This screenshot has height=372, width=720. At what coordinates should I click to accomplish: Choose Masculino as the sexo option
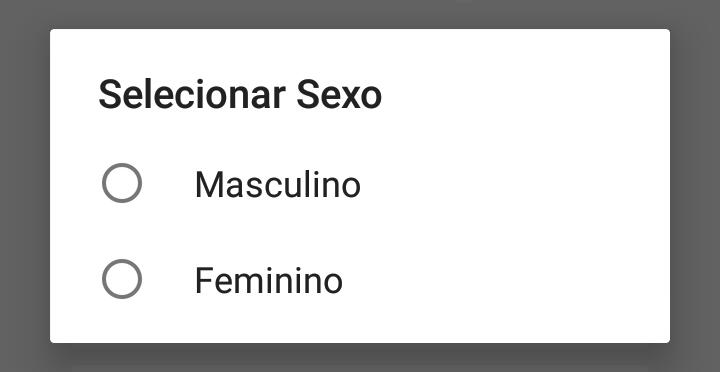point(360,183)
